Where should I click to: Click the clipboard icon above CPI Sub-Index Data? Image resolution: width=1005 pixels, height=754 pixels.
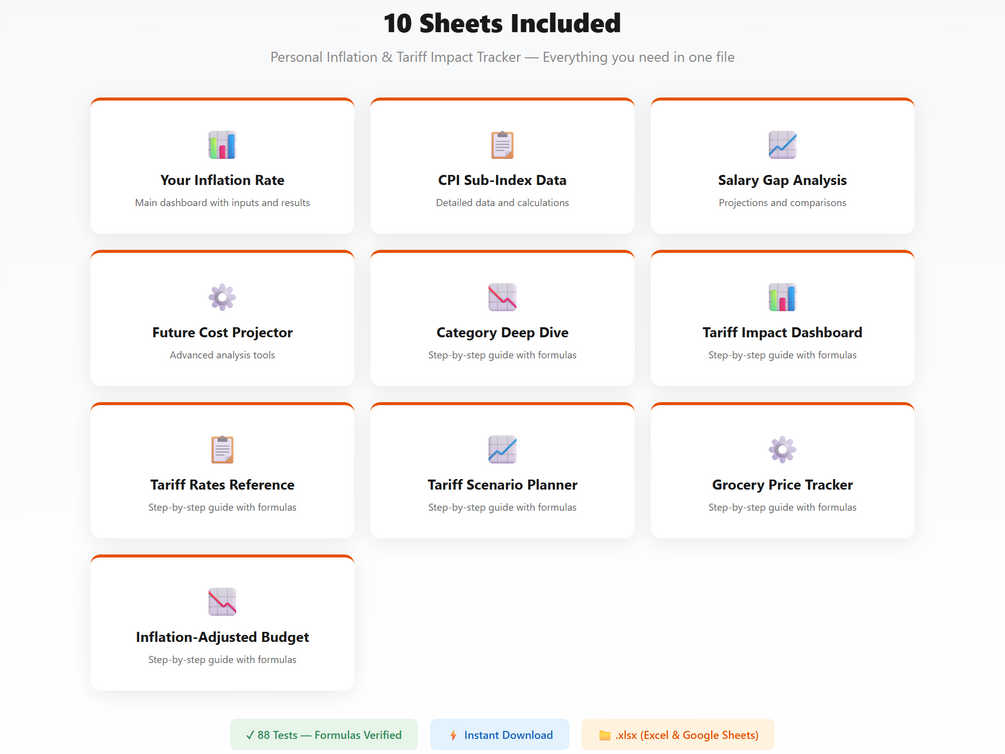pyautogui.click(x=502, y=145)
